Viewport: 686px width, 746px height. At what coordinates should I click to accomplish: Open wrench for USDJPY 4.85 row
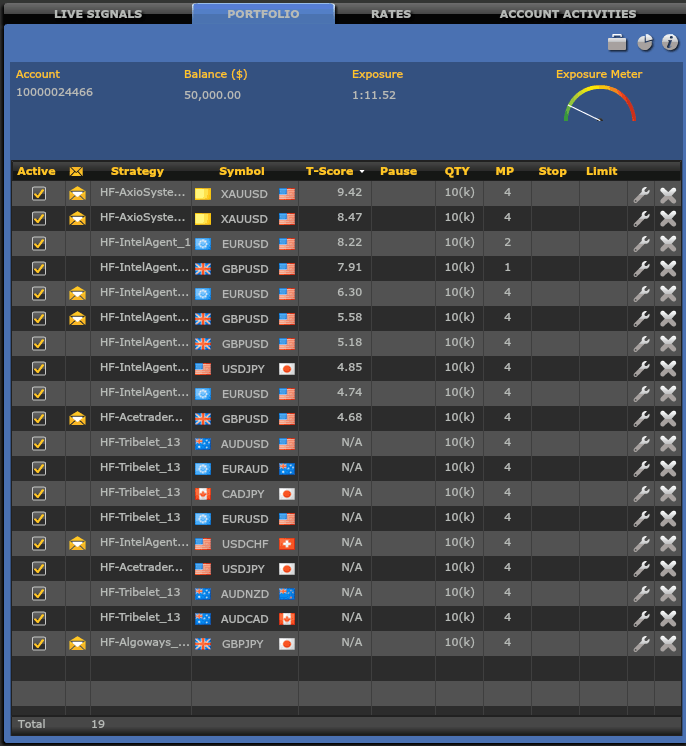tap(641, 369)
